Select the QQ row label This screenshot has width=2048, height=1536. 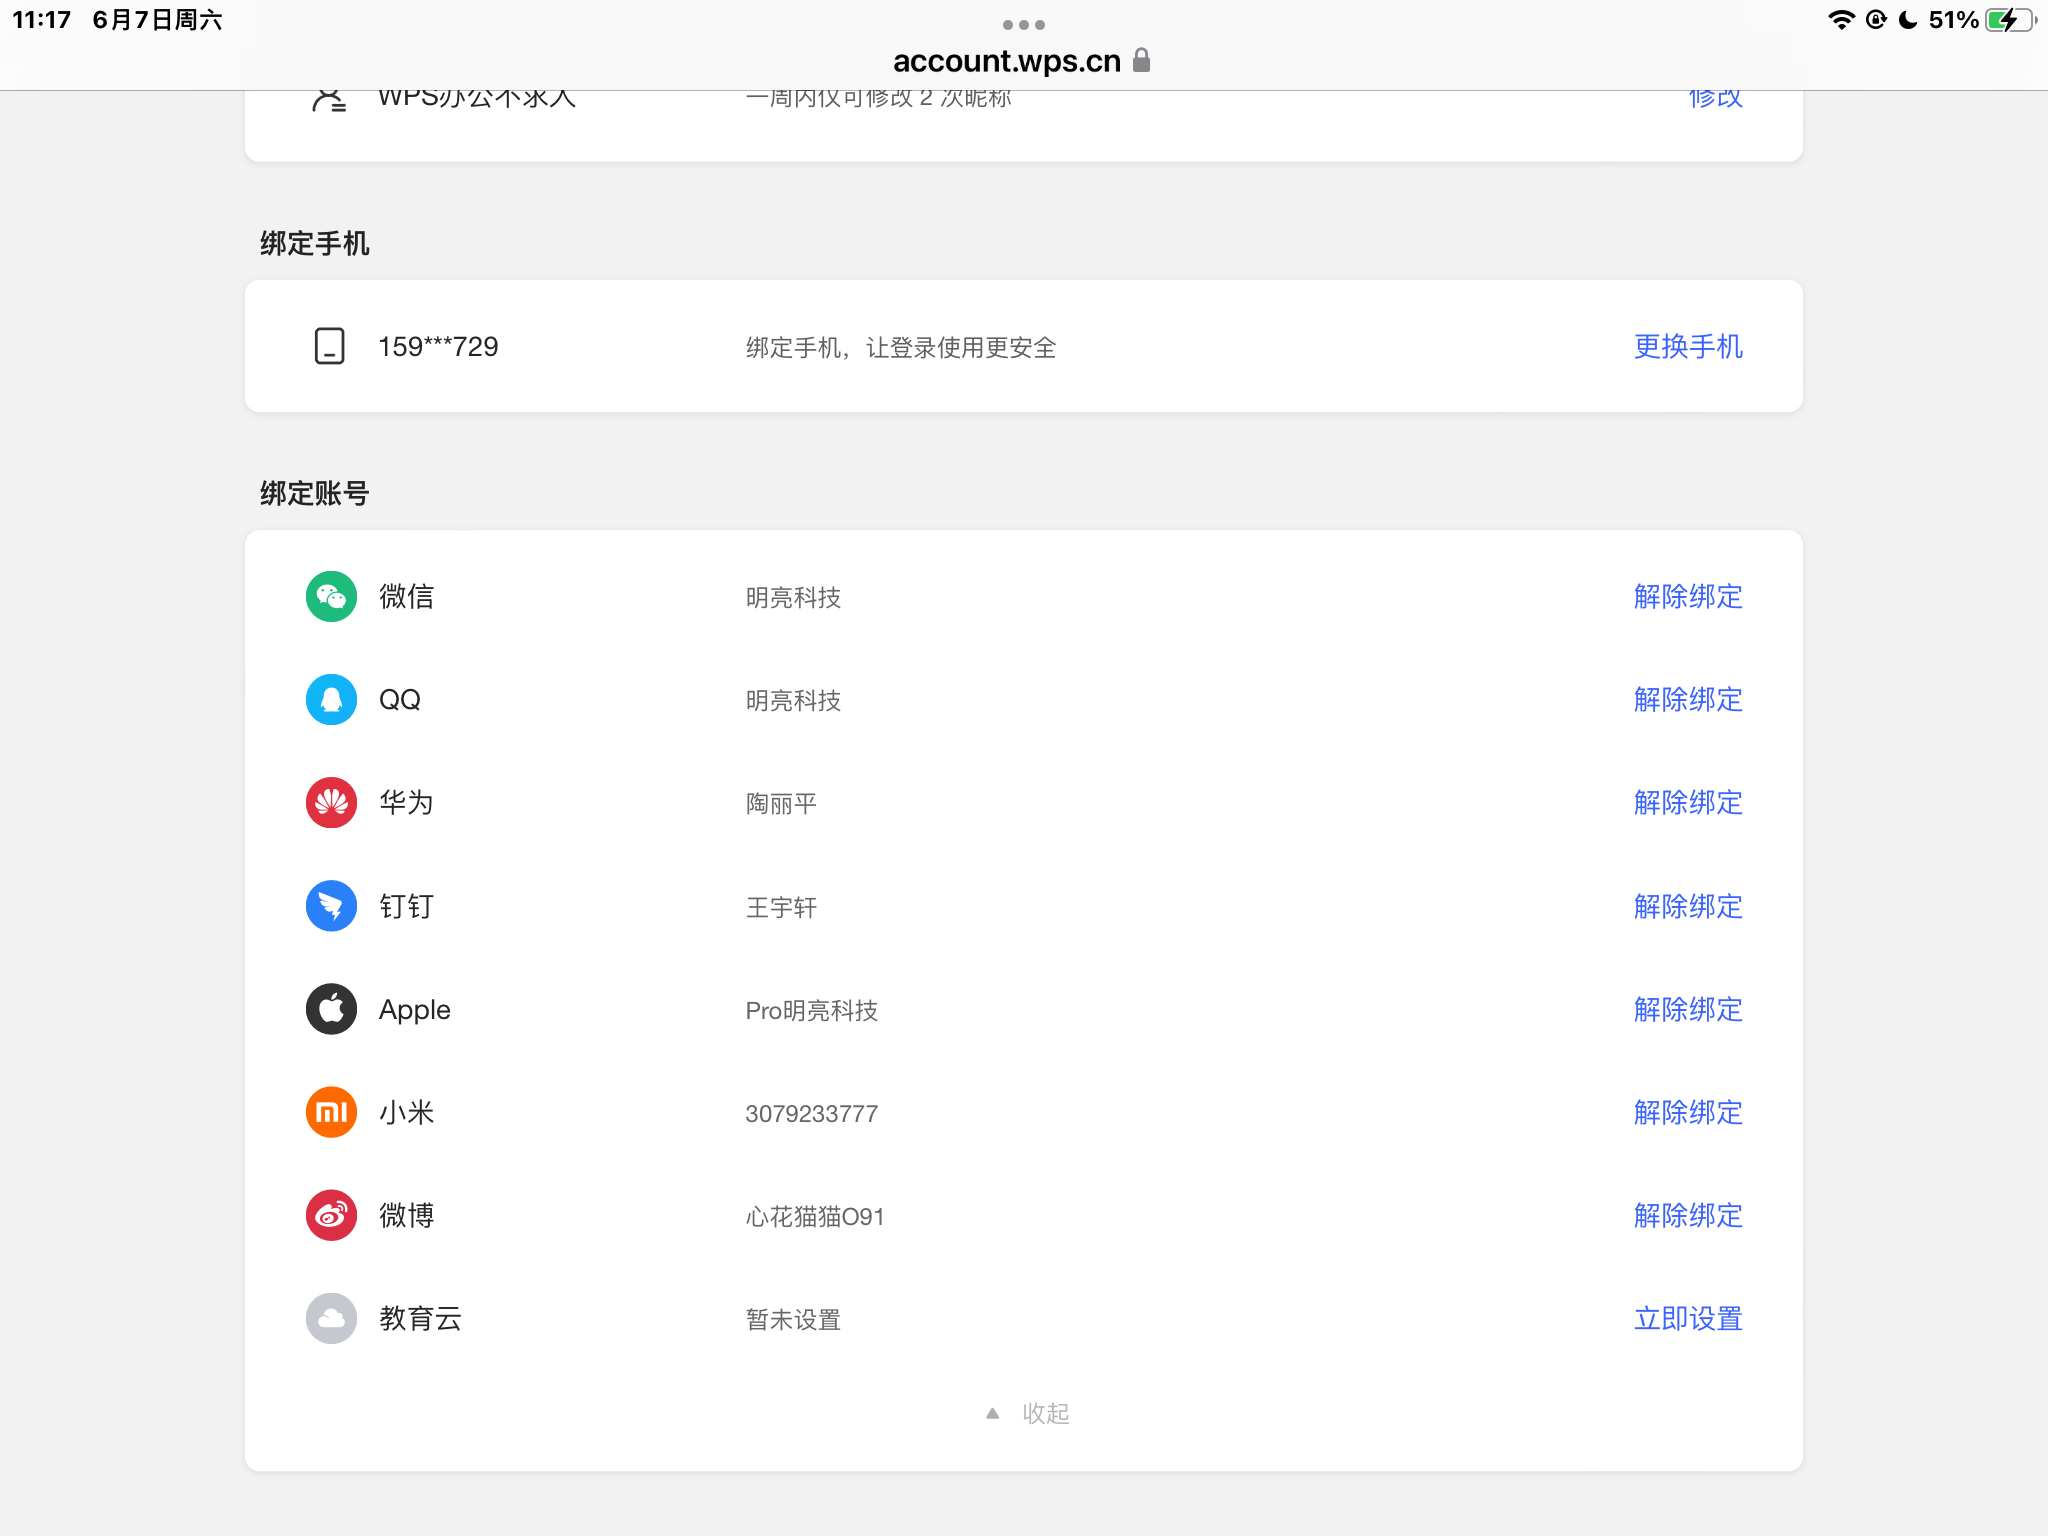(399, 700)
